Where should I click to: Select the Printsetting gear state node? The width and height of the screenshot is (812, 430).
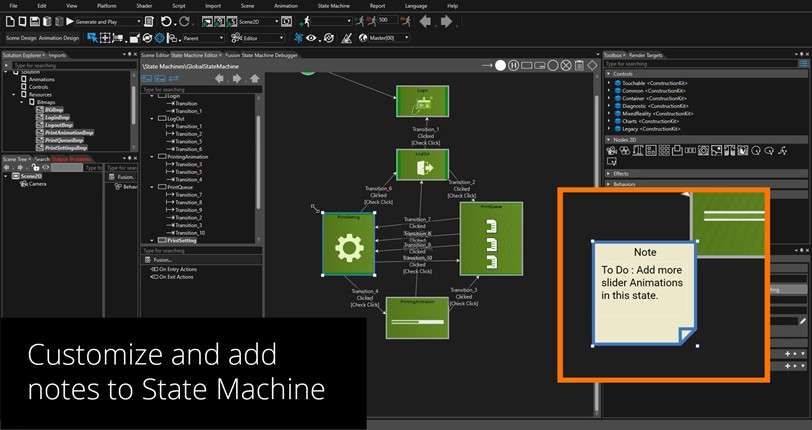pyautogui.click(x=348, y=243)
